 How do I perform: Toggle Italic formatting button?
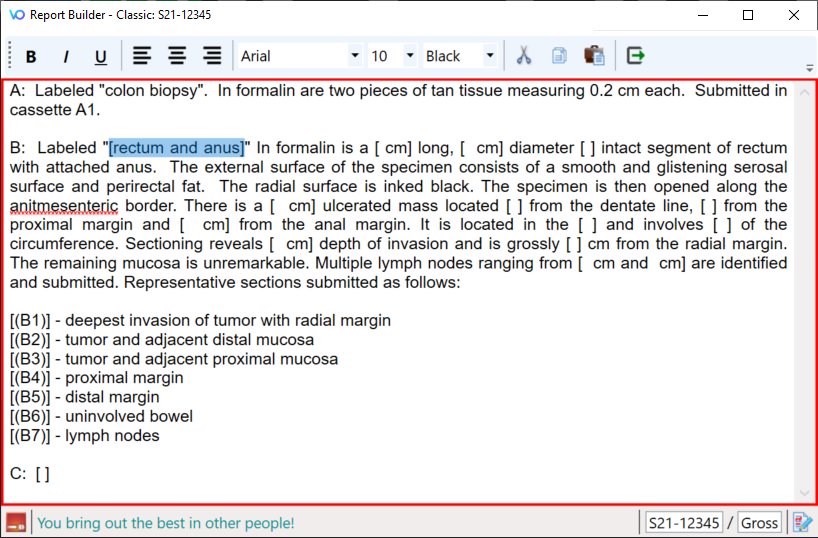click(x=66, y=56)
